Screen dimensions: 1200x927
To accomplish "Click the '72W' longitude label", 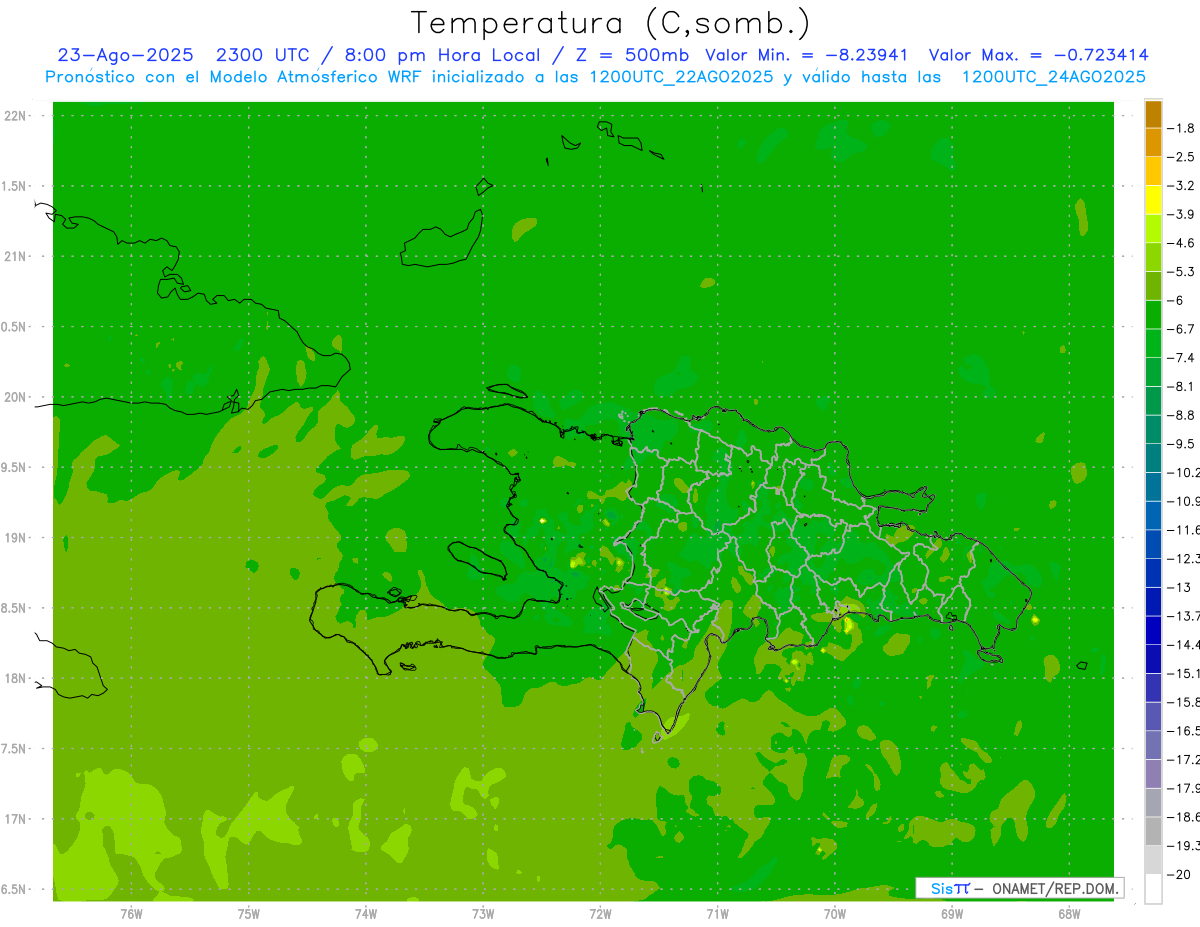I will 600,913.
